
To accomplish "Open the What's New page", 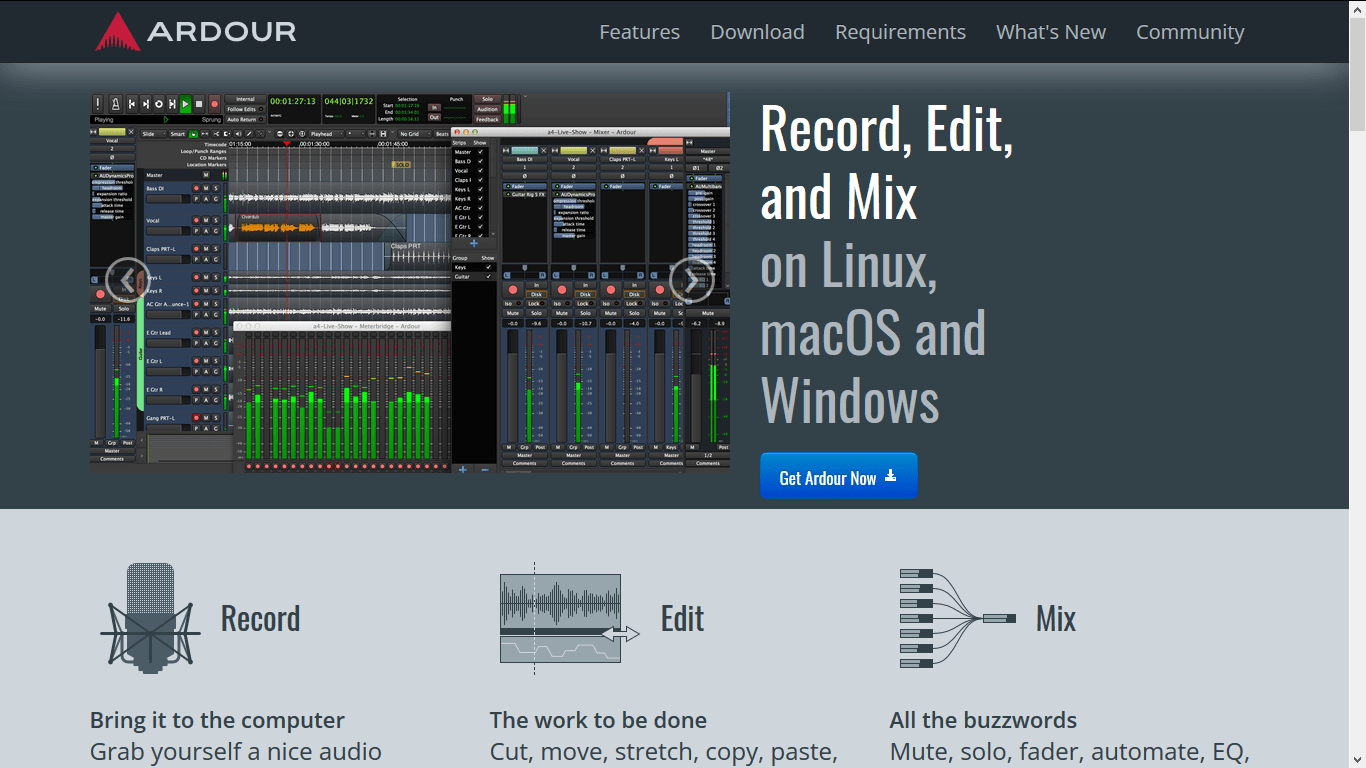I will 1051,32.
